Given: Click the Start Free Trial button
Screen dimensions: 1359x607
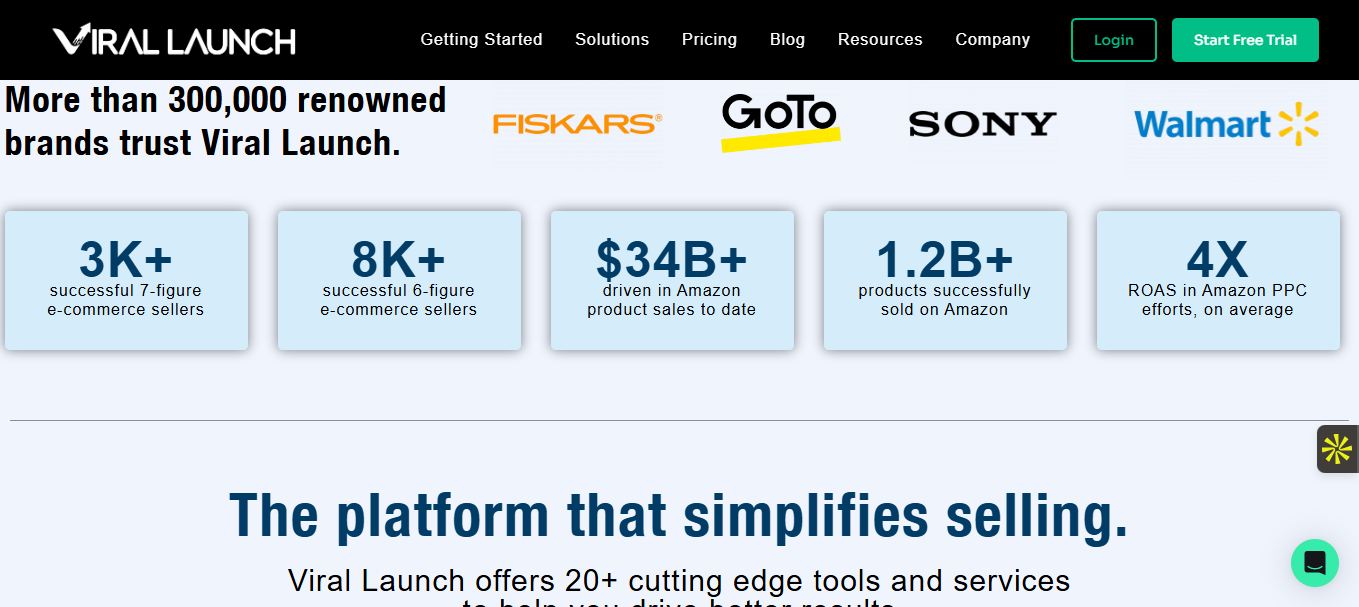Looking at the screenshot, I should [x=1245, y=40].
